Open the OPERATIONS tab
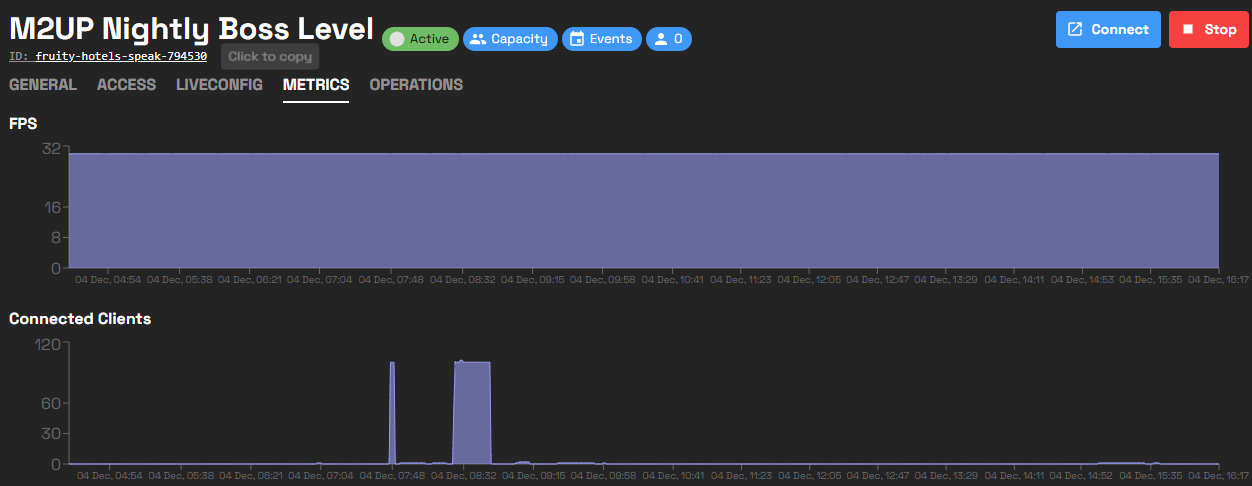 416,85
